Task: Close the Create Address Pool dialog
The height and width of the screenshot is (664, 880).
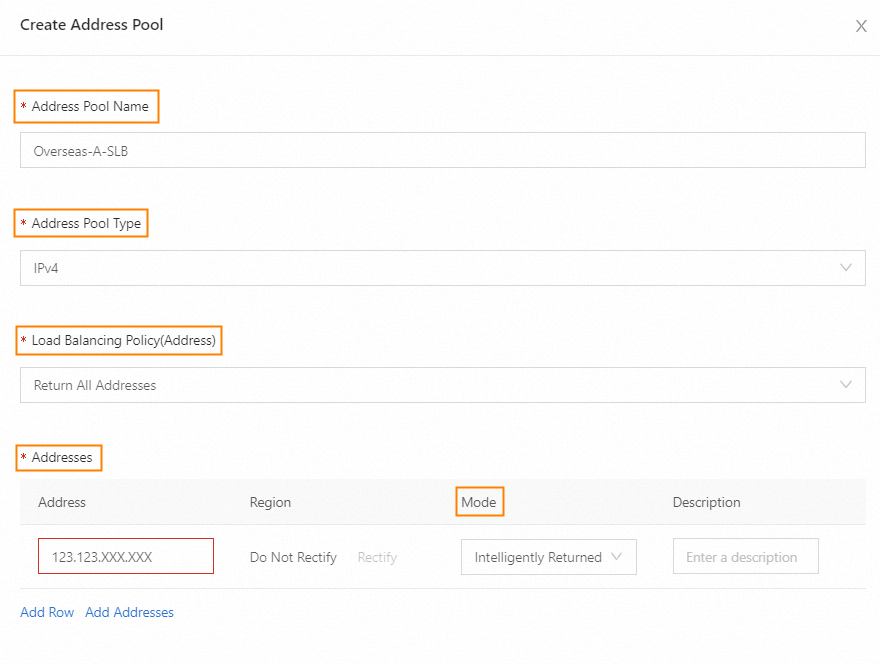Action: [861, 27]
